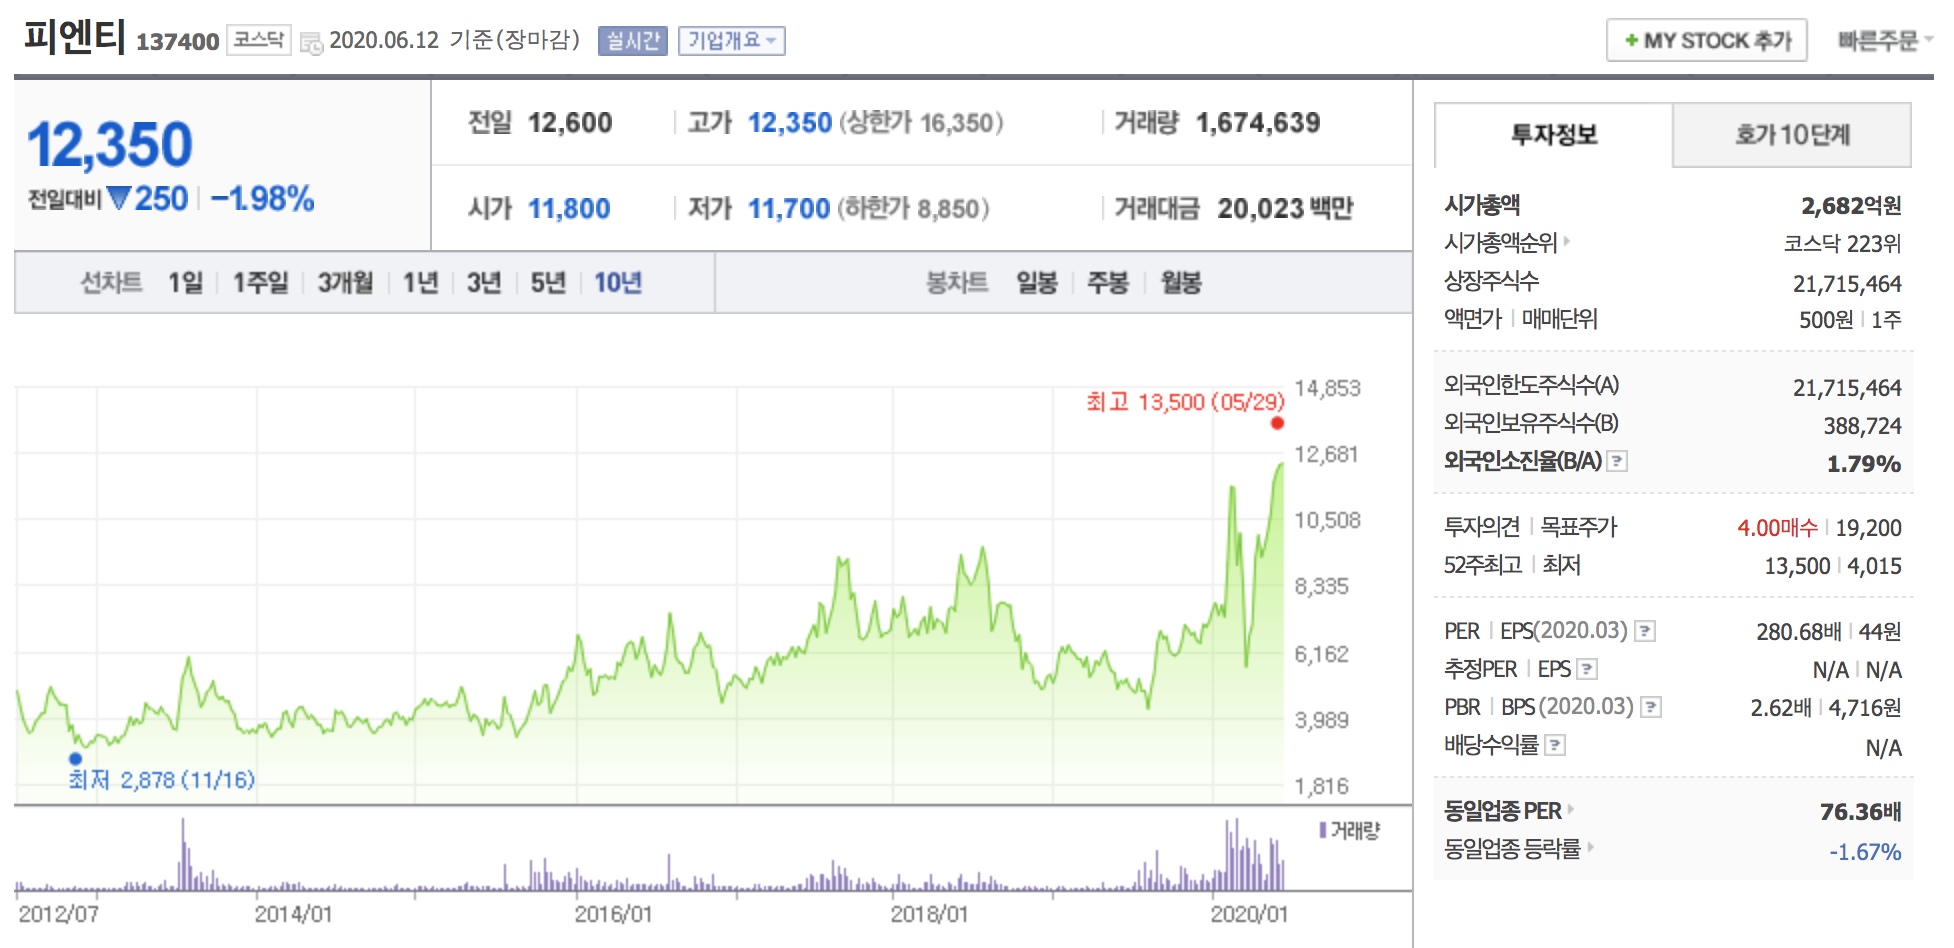Click the 목표주가 label
This screenshot has height=948, width=1954.
(x=1579, y=527)
